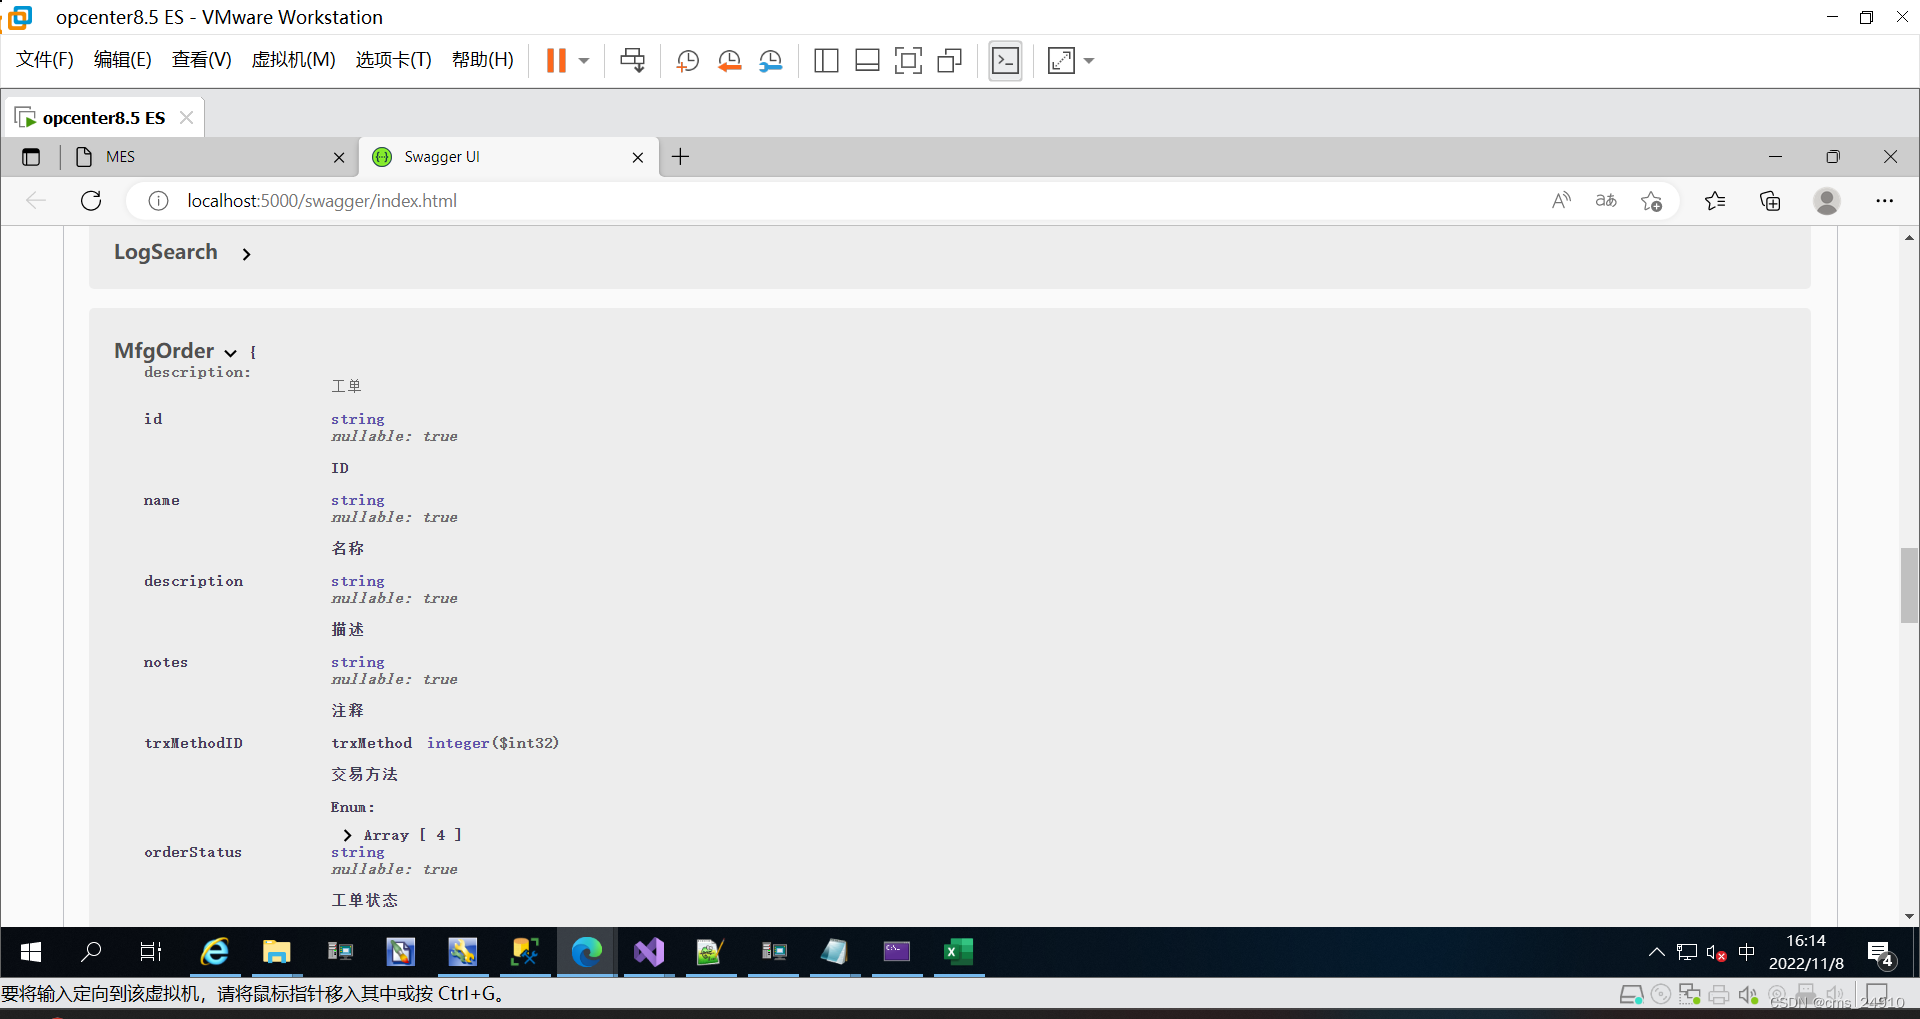Open the Snapshot Manager
This screenshot has height=1019, width=1920.
(771, 60)
